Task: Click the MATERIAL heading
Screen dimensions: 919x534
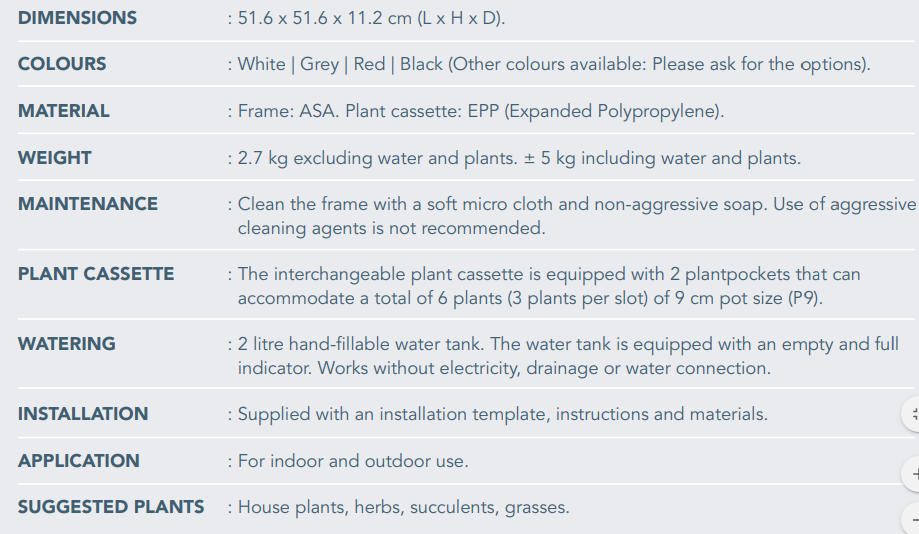Action: tap(63, 111)
